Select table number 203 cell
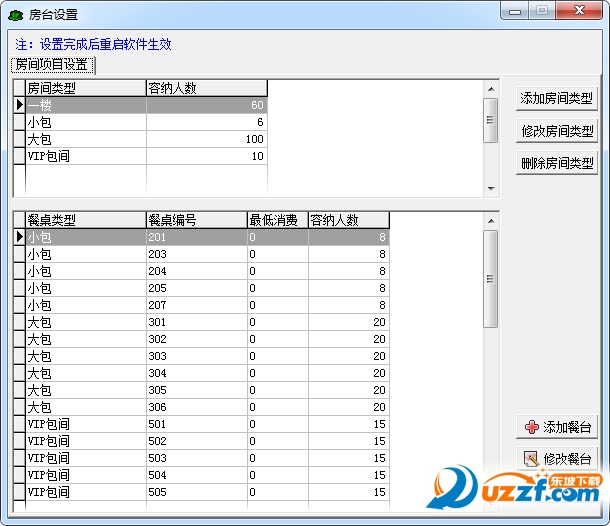 tap(197, 254)
